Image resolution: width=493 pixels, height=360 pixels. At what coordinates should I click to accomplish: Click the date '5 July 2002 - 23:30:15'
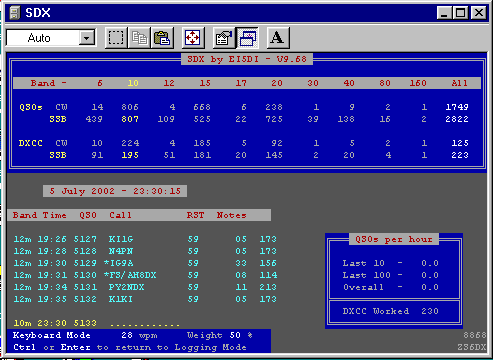pyautogui.click(x=115, y=191)
